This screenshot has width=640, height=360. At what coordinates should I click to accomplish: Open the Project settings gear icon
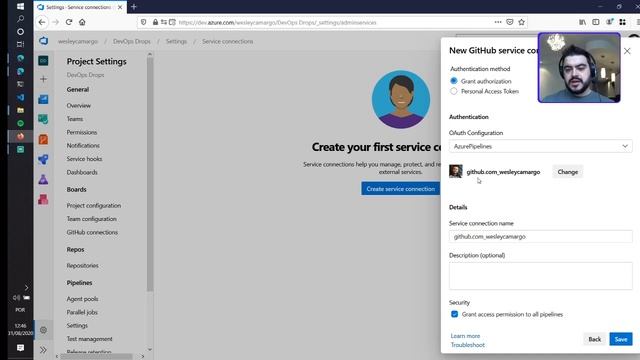43,330
